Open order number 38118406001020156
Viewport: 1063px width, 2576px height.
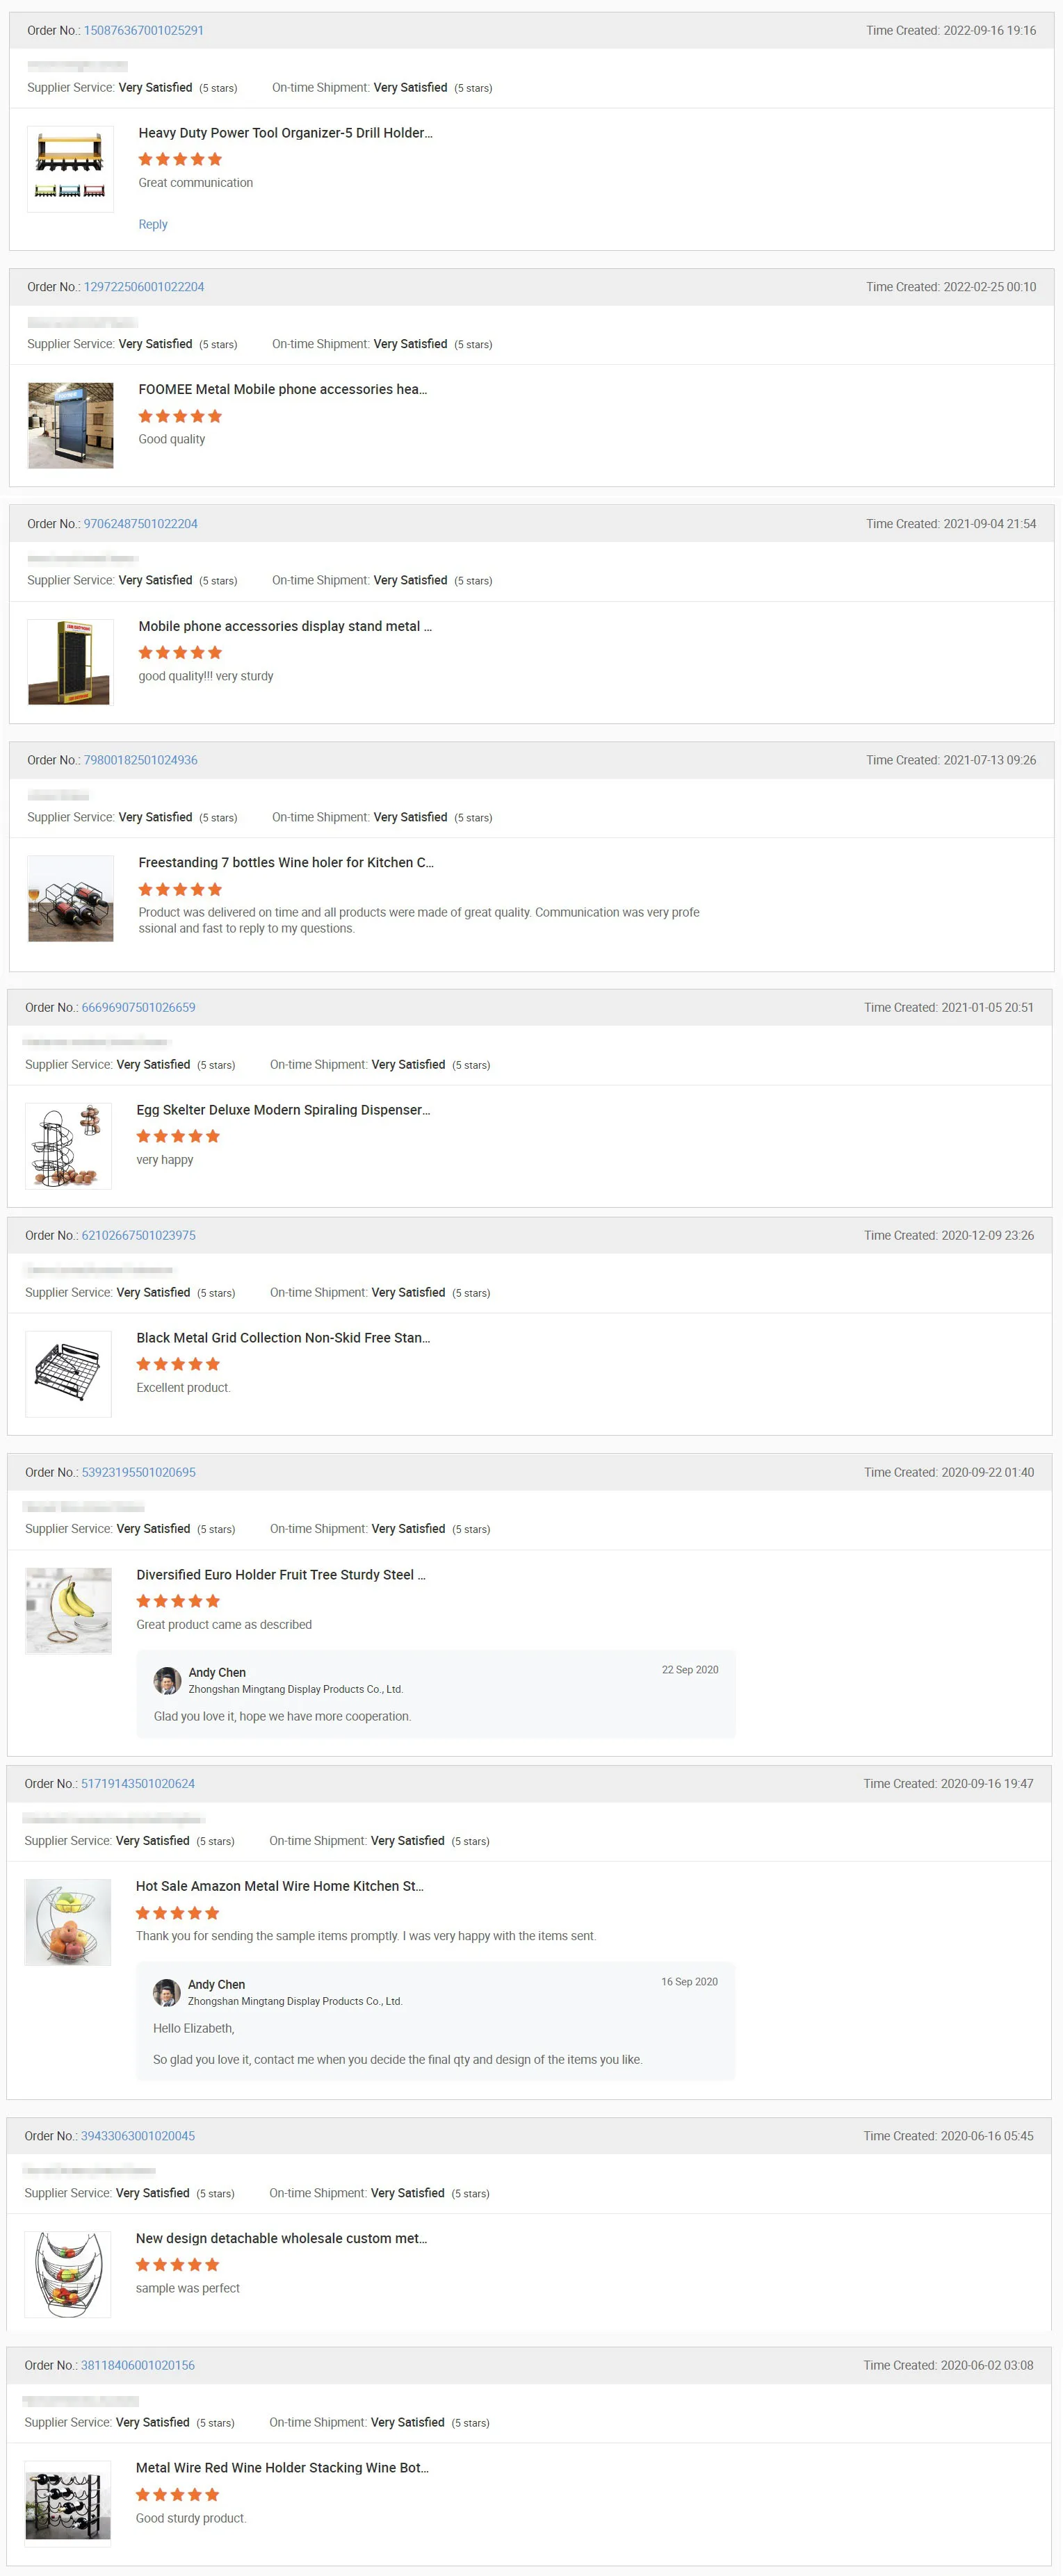138,2365
